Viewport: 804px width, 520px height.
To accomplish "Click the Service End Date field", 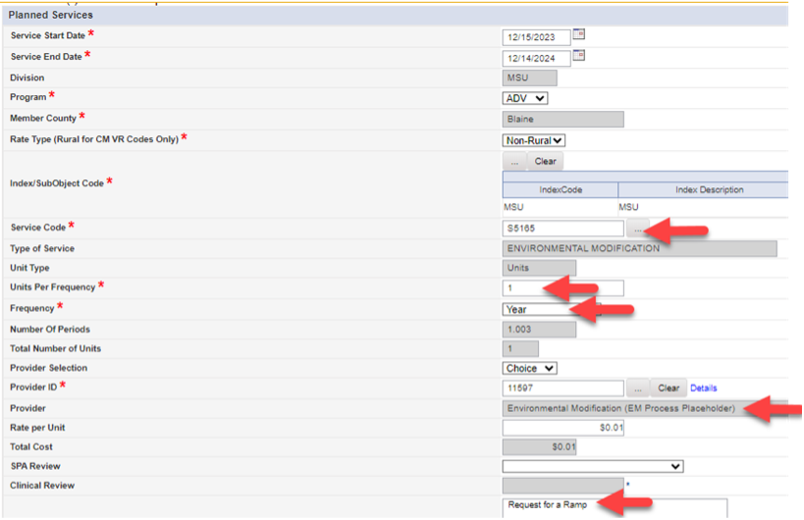I will click(x=536, y=58).
